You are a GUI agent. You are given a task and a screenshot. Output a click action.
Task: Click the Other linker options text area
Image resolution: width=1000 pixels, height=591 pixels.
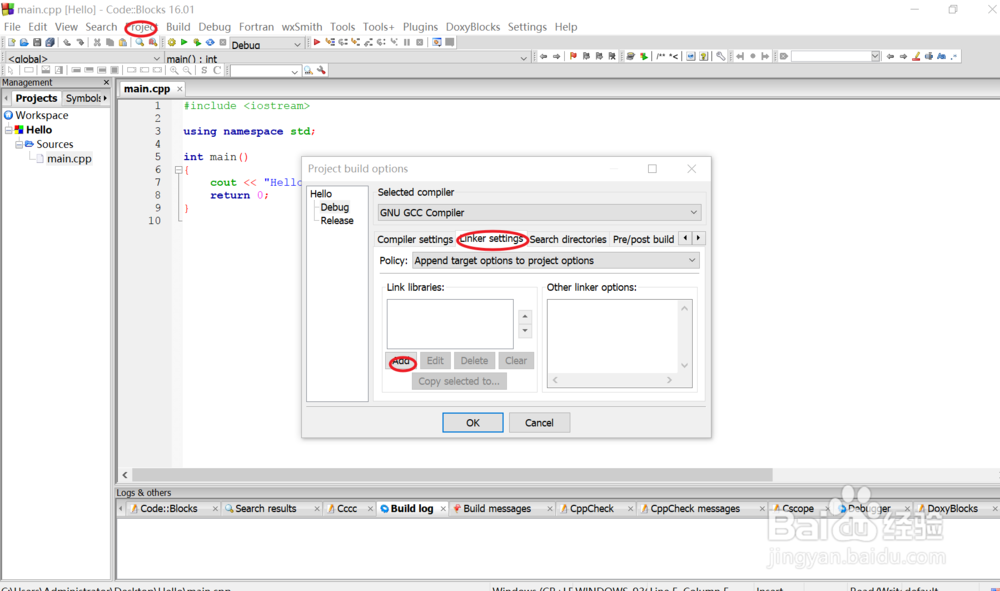[614, 337]
